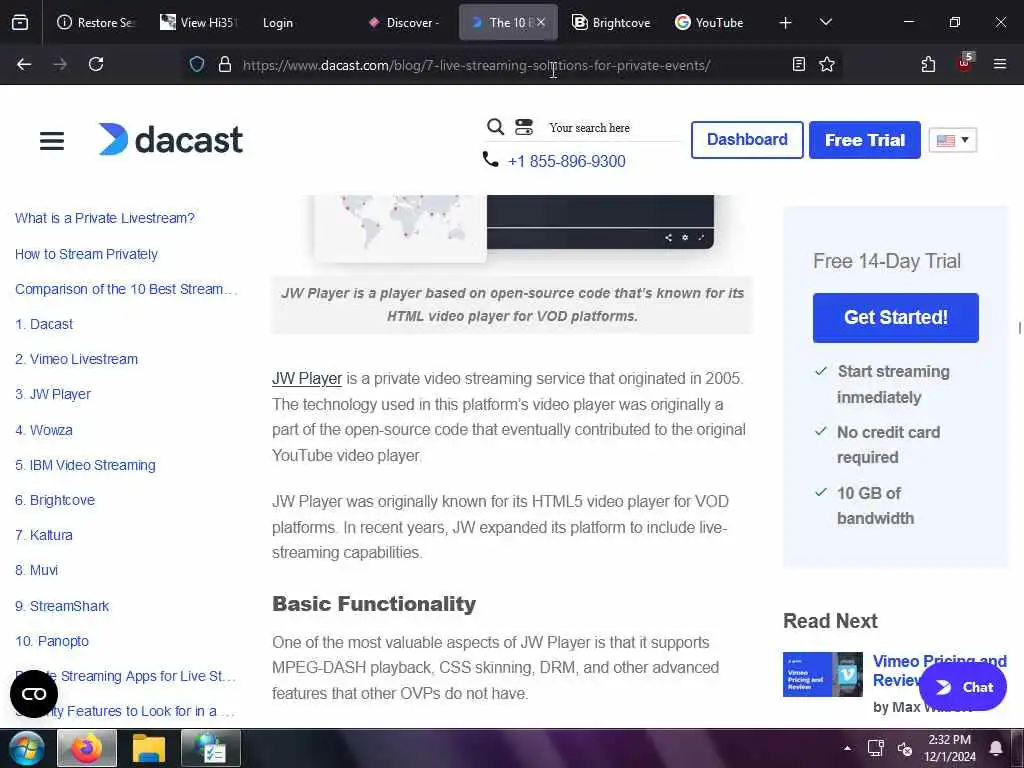This screenshot has height=768, width=1024.
Task: Click the Vimeo Pricing thumbnail image
Action: pyautogui.click(x=823, y=675)
